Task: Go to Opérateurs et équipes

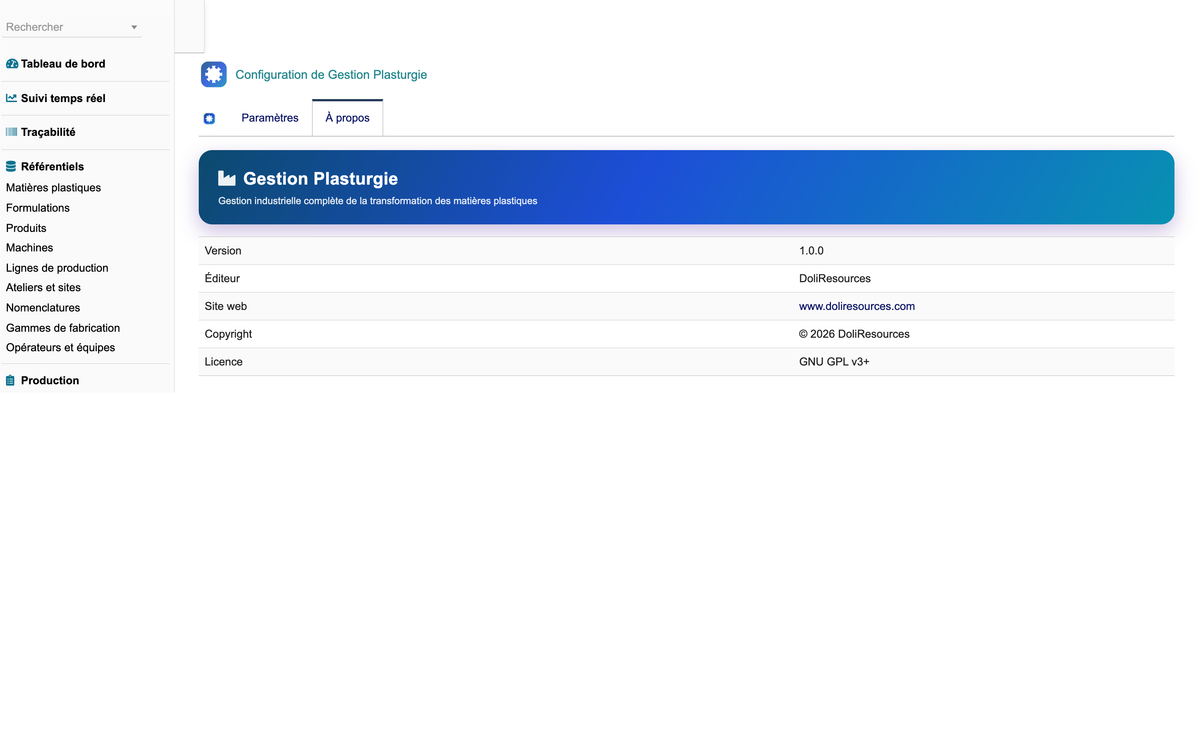Action: click(60, 348)
